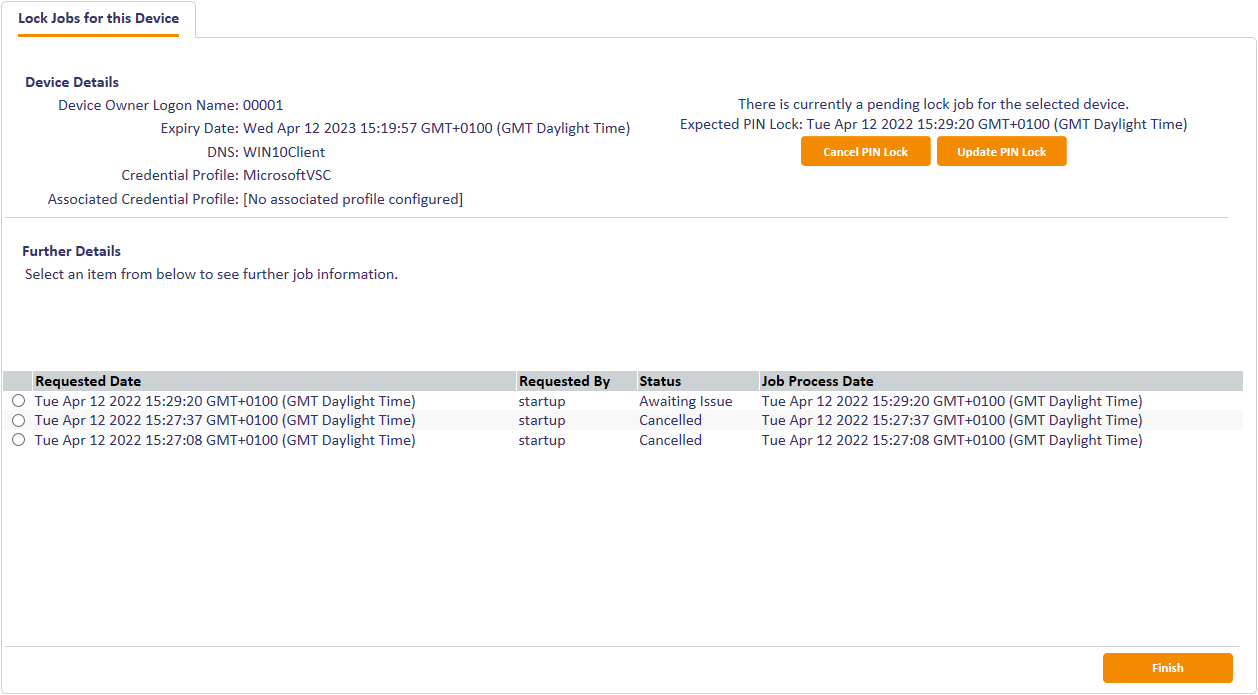Select the radio button for the 15:29:20 job
This screenshot has width=1258, height=695.
[18, 401]
